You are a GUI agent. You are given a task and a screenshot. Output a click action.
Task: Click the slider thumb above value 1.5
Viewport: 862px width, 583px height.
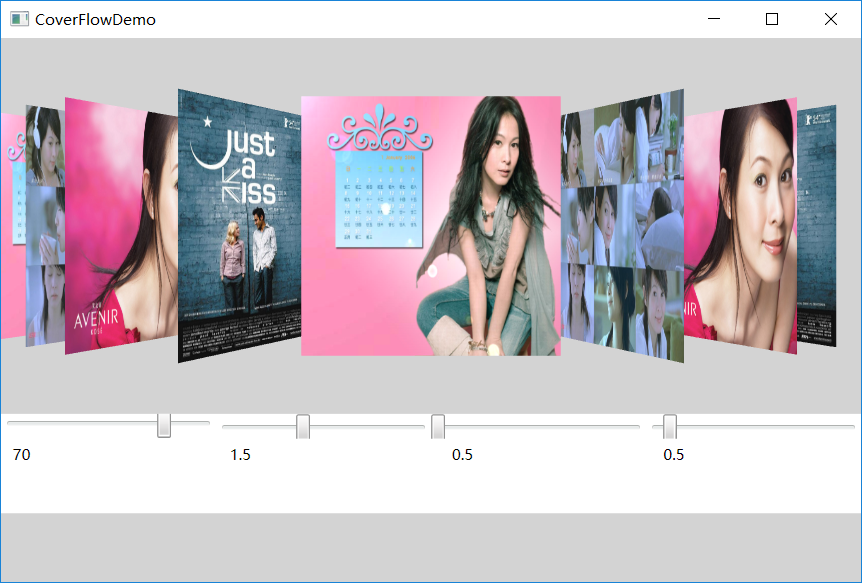point(303,426)
